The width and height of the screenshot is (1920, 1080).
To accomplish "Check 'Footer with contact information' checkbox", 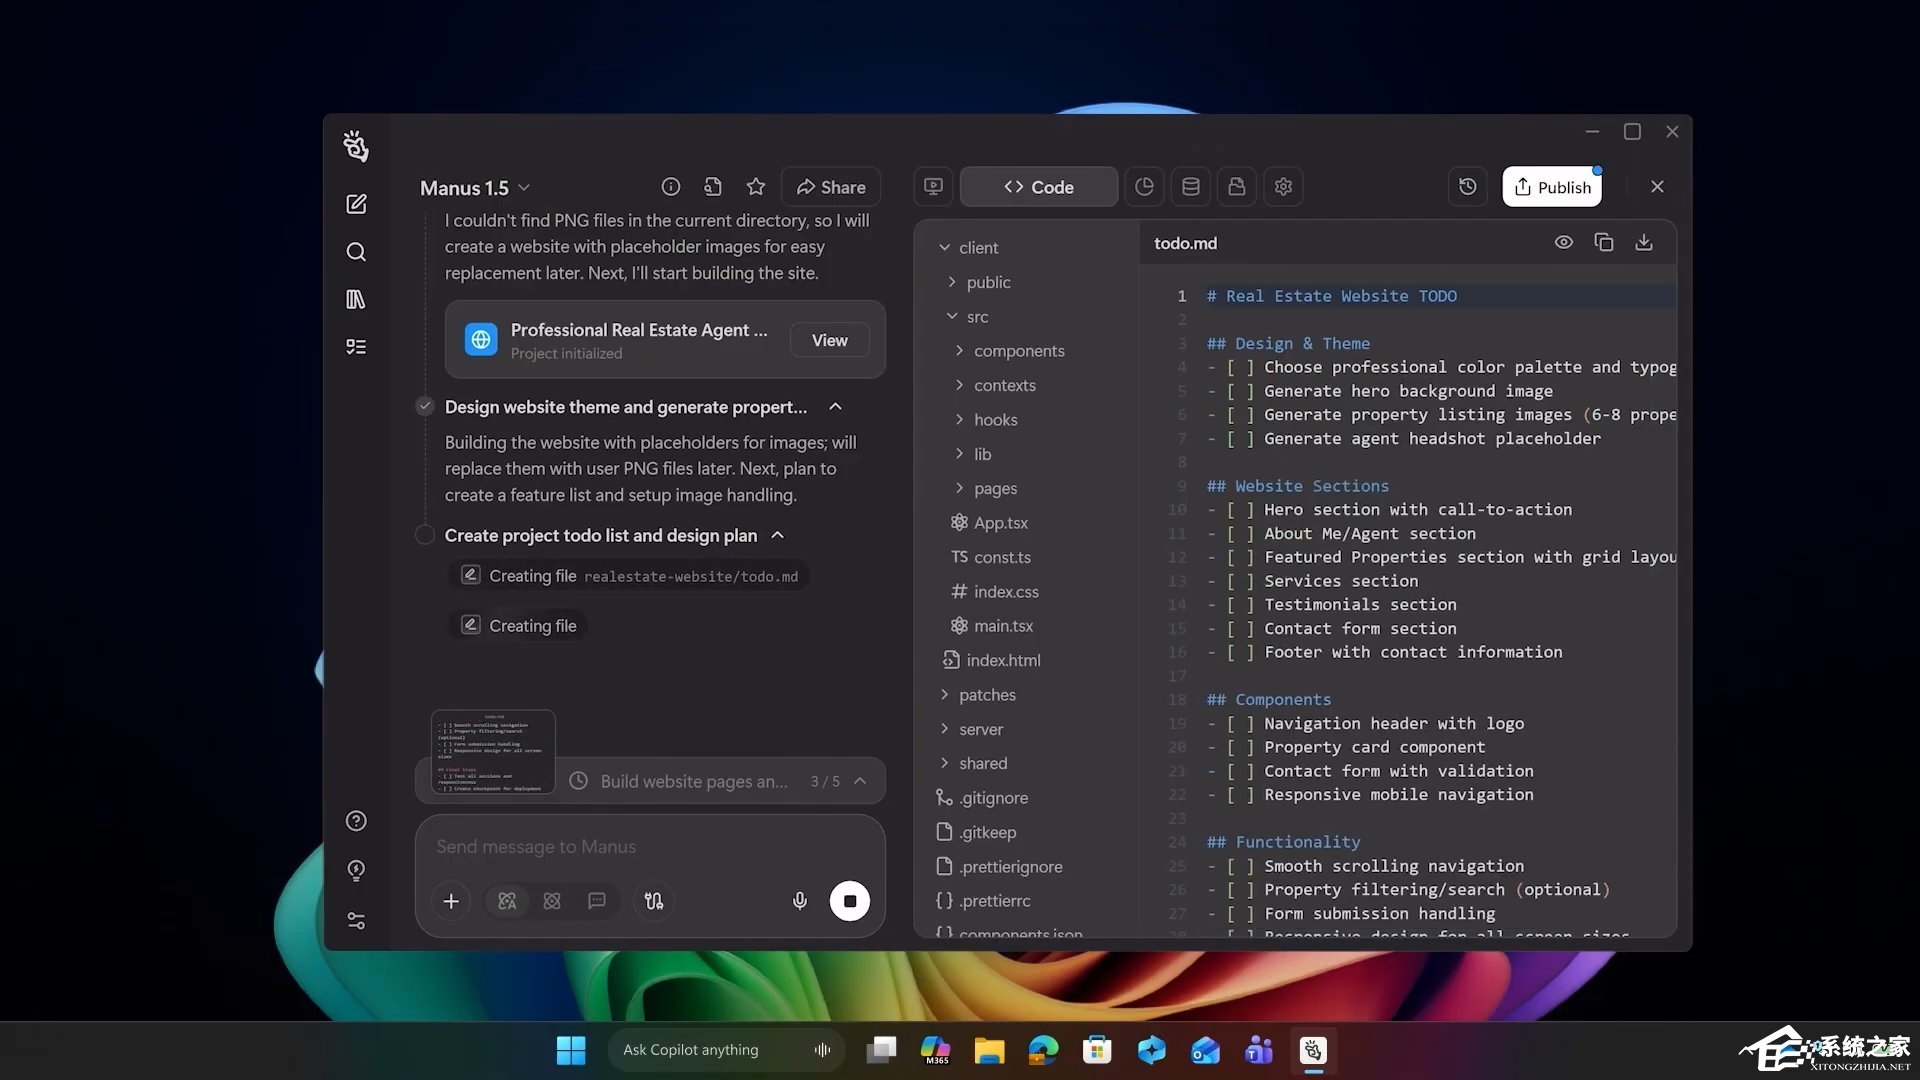I will tap(1240, 652).
